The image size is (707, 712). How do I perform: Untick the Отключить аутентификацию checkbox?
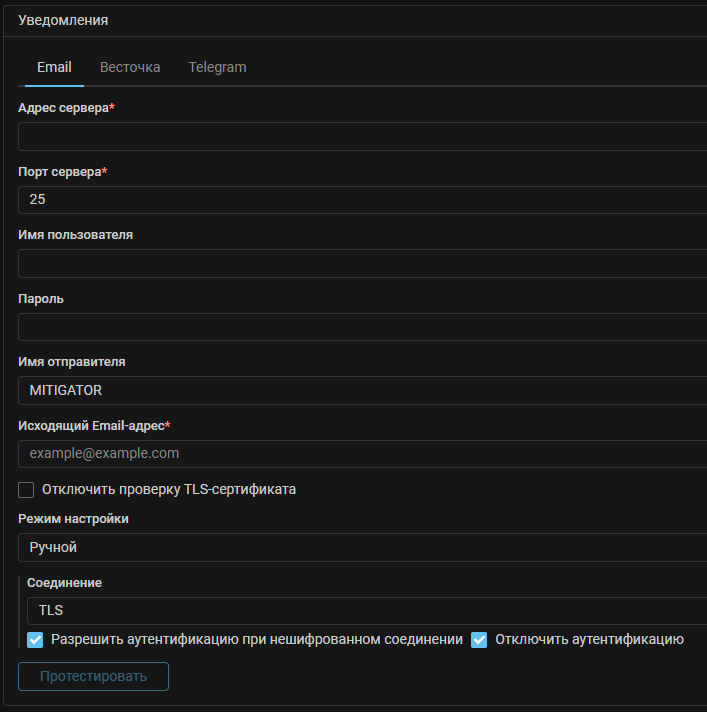point(479,639)
